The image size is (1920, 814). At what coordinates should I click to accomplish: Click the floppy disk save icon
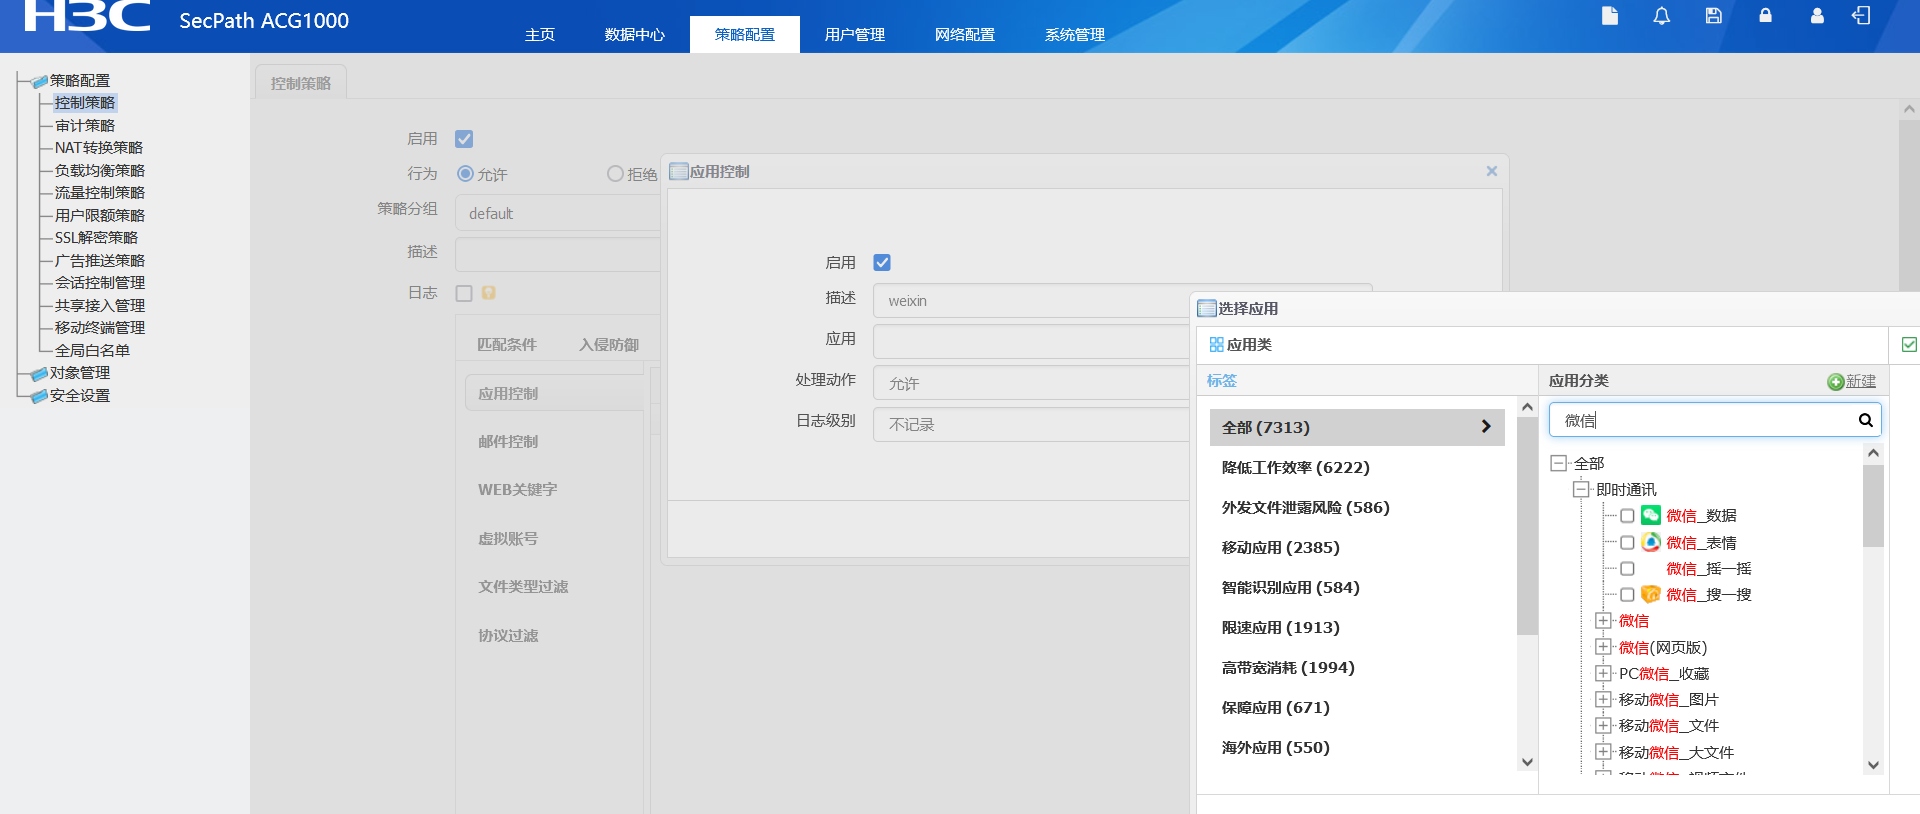(1713, 16)
